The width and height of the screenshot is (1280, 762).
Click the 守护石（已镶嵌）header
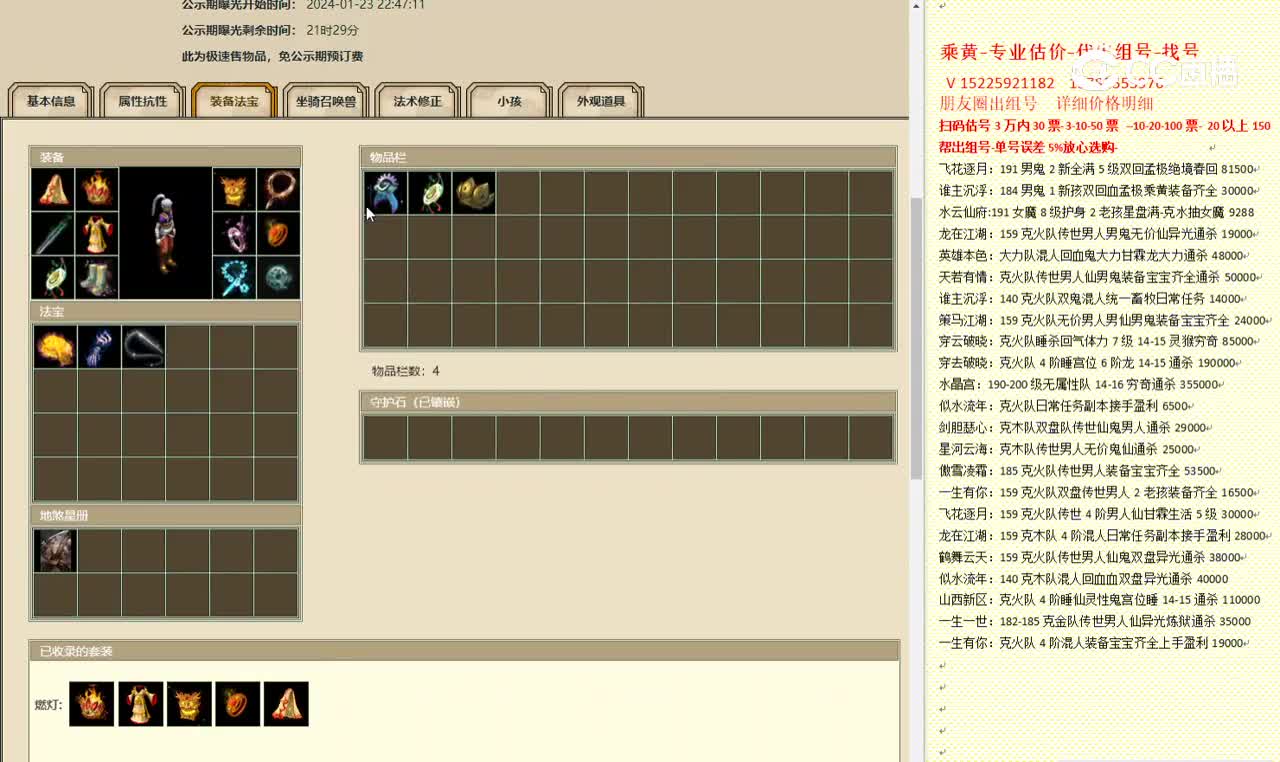pyautogui.click(x=628, y=402)
